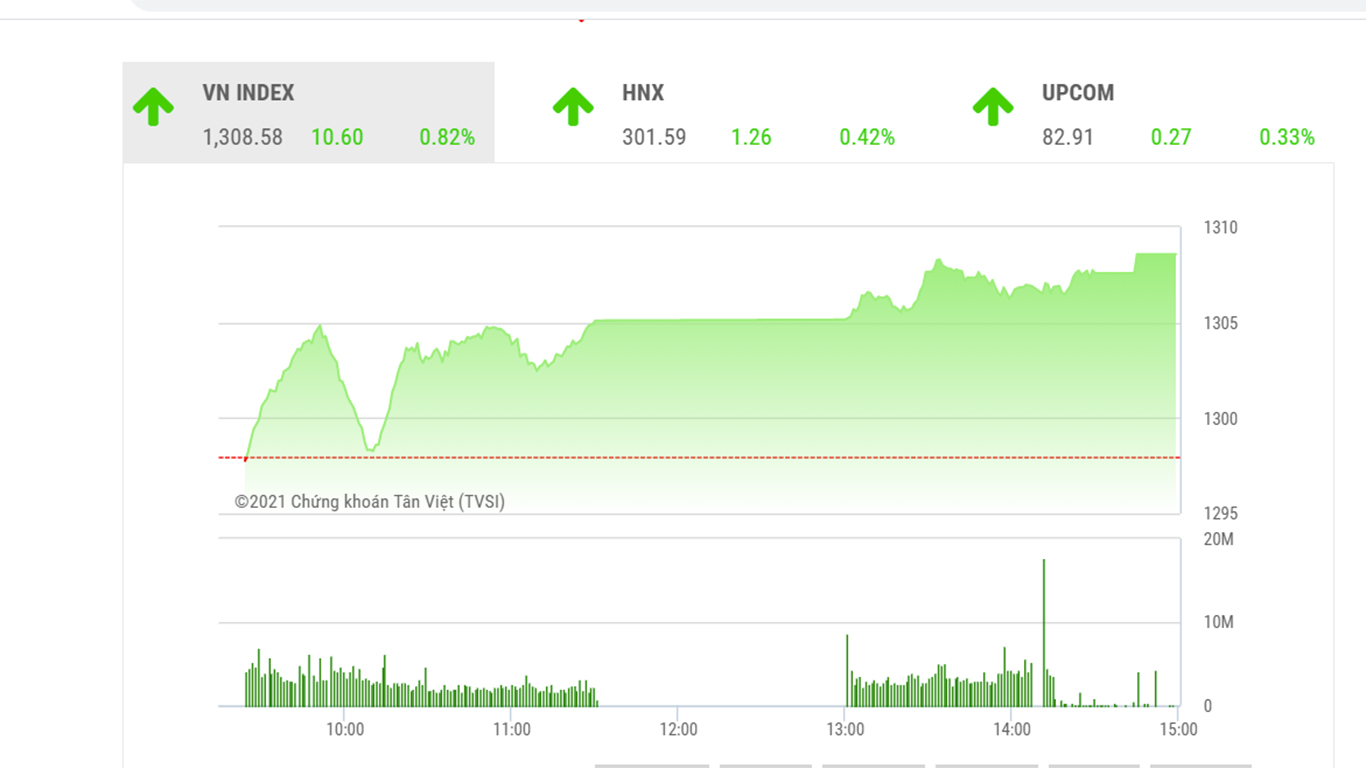Click the green up arrow beside HNX
This screenshot has width=1366, height=768.
(x=573, y=107)
